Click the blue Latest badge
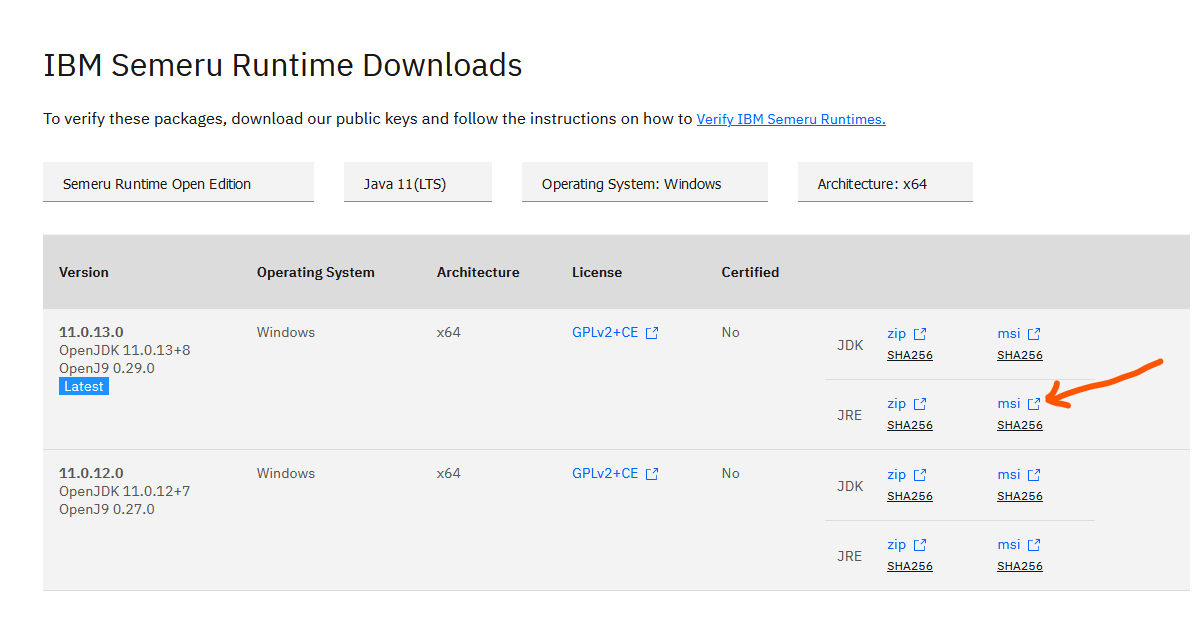Image resolution: width=1203 pixels, height=632 pixels. (x=84, y=386)
